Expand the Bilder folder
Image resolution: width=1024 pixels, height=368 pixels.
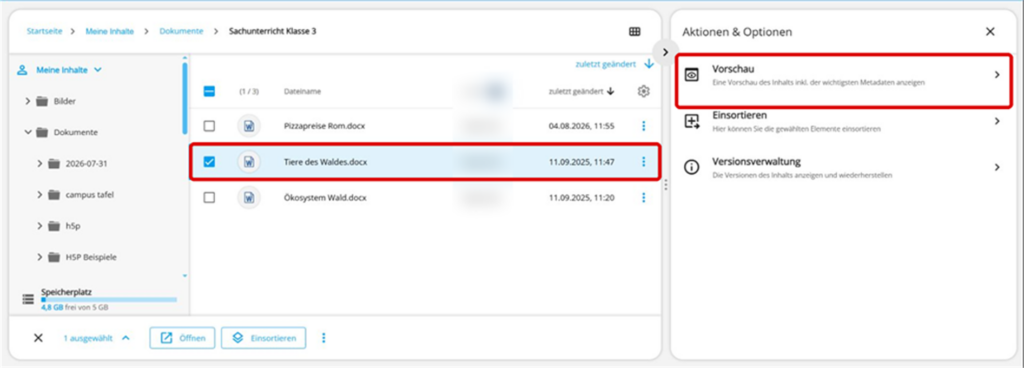(x=27, y=101)
